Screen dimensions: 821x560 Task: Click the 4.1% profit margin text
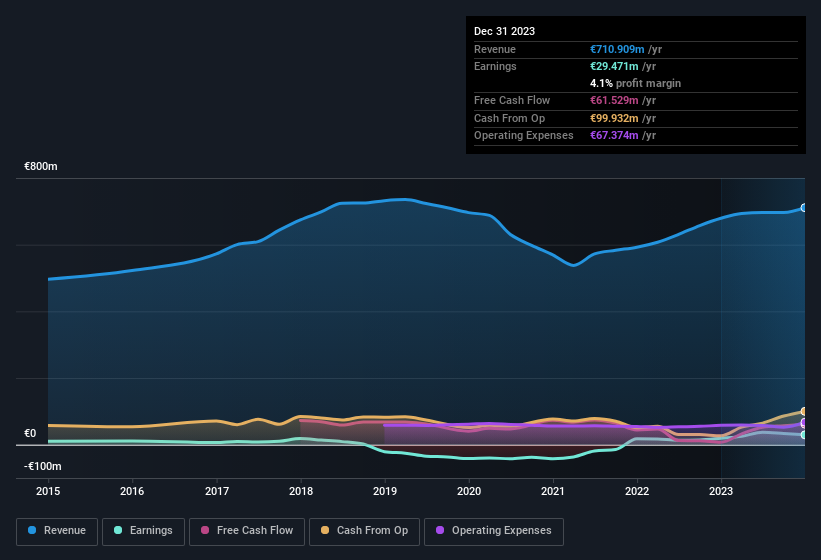(635, 83)
